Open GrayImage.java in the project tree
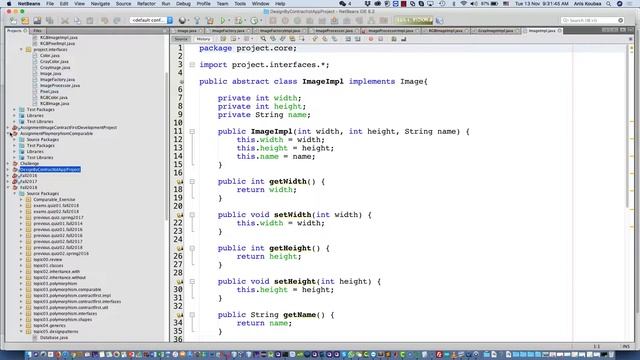The image size is (640, 360). 55,67
